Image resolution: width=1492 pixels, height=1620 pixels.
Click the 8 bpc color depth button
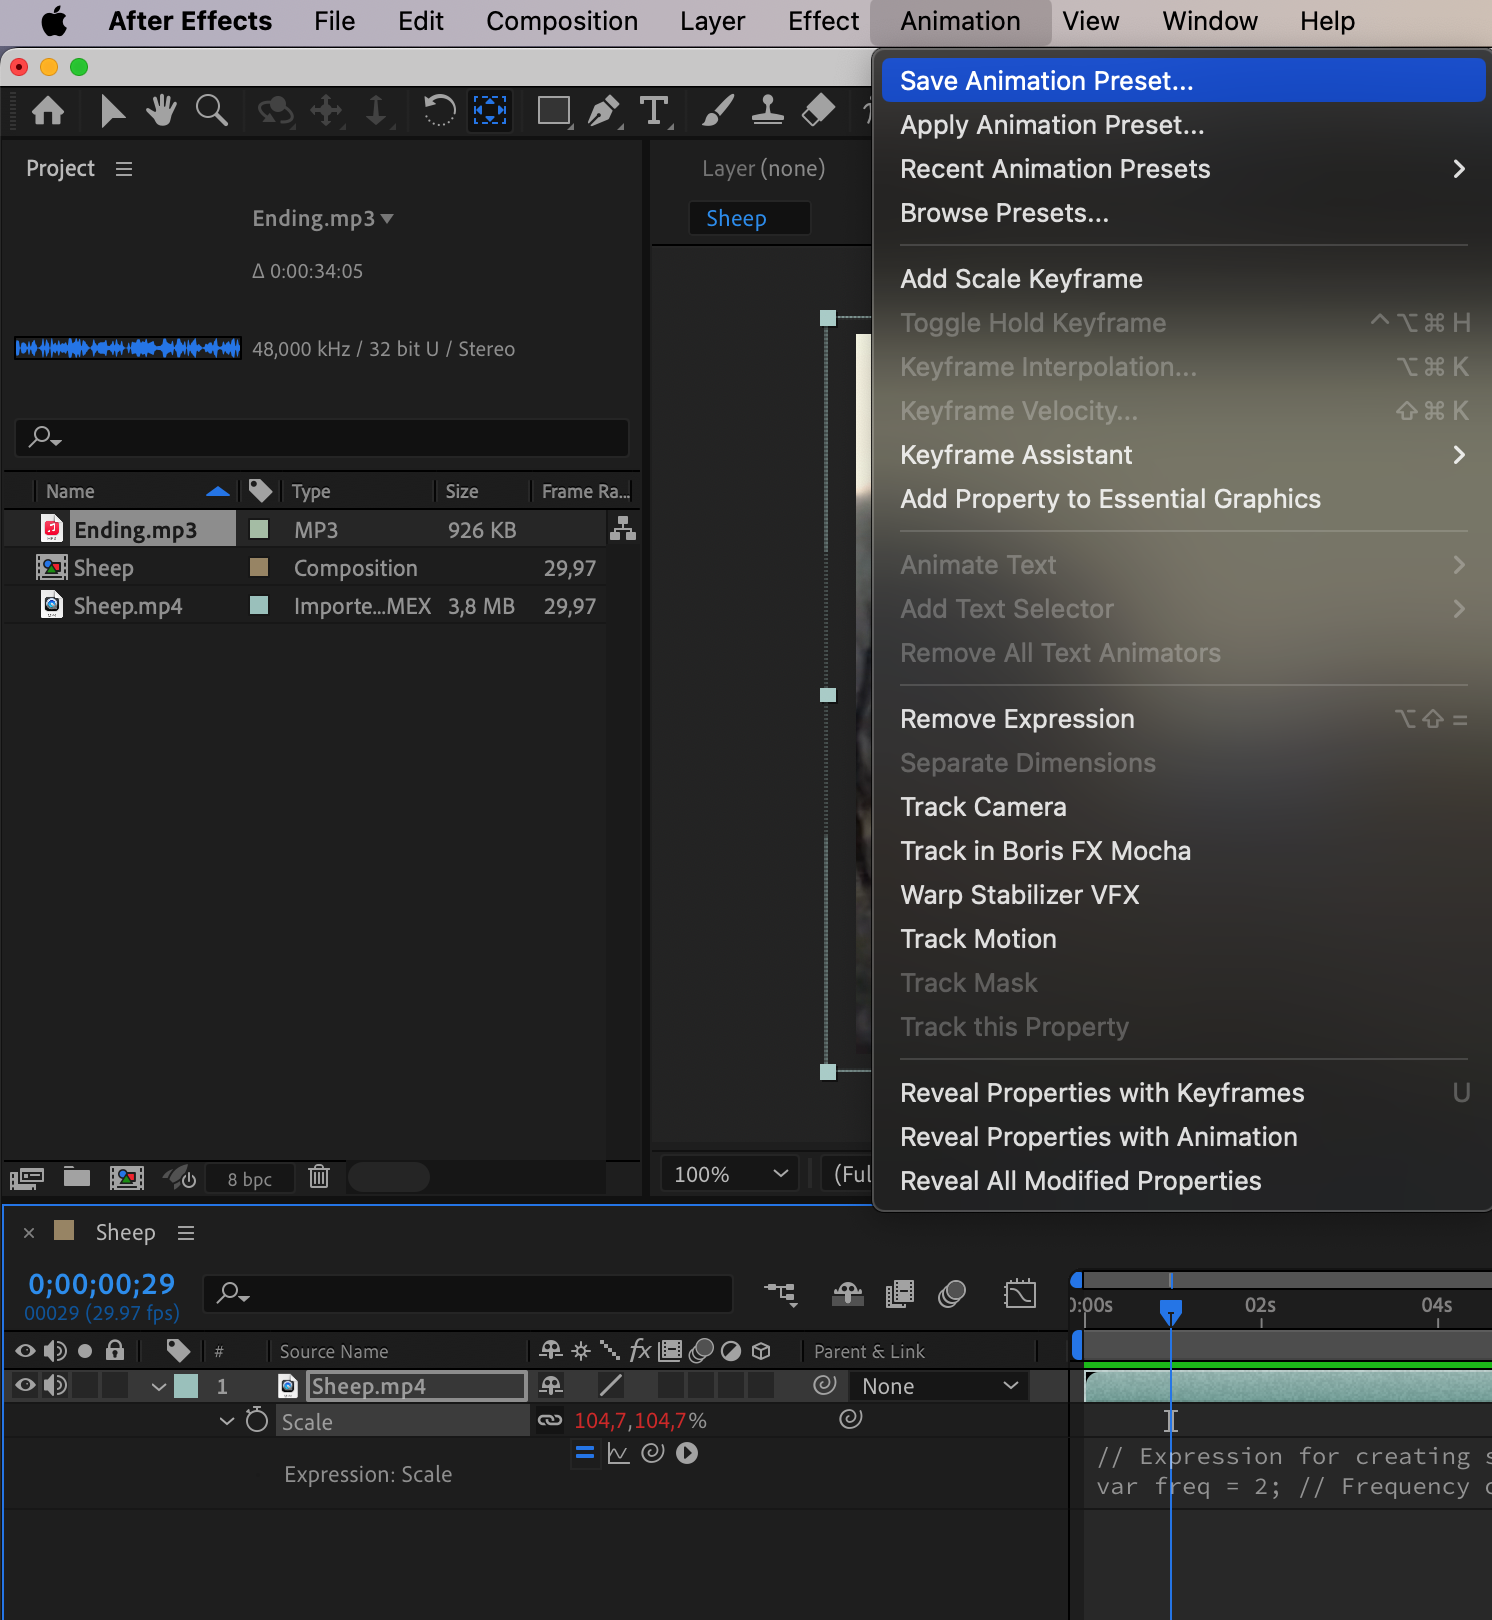pyautogui.click(x=249, y=1179)
